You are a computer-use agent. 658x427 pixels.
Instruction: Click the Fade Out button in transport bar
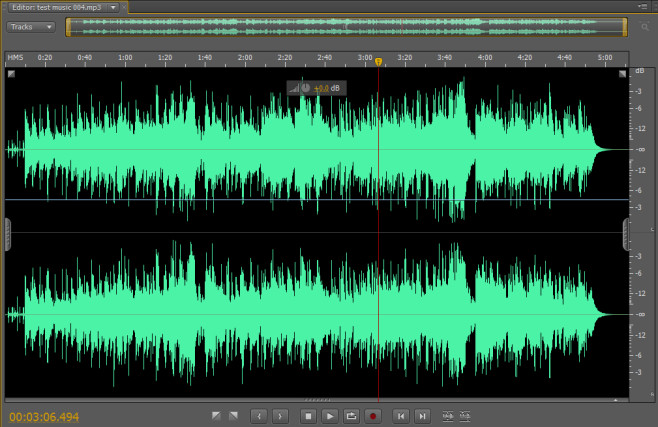tap(233, 416)
